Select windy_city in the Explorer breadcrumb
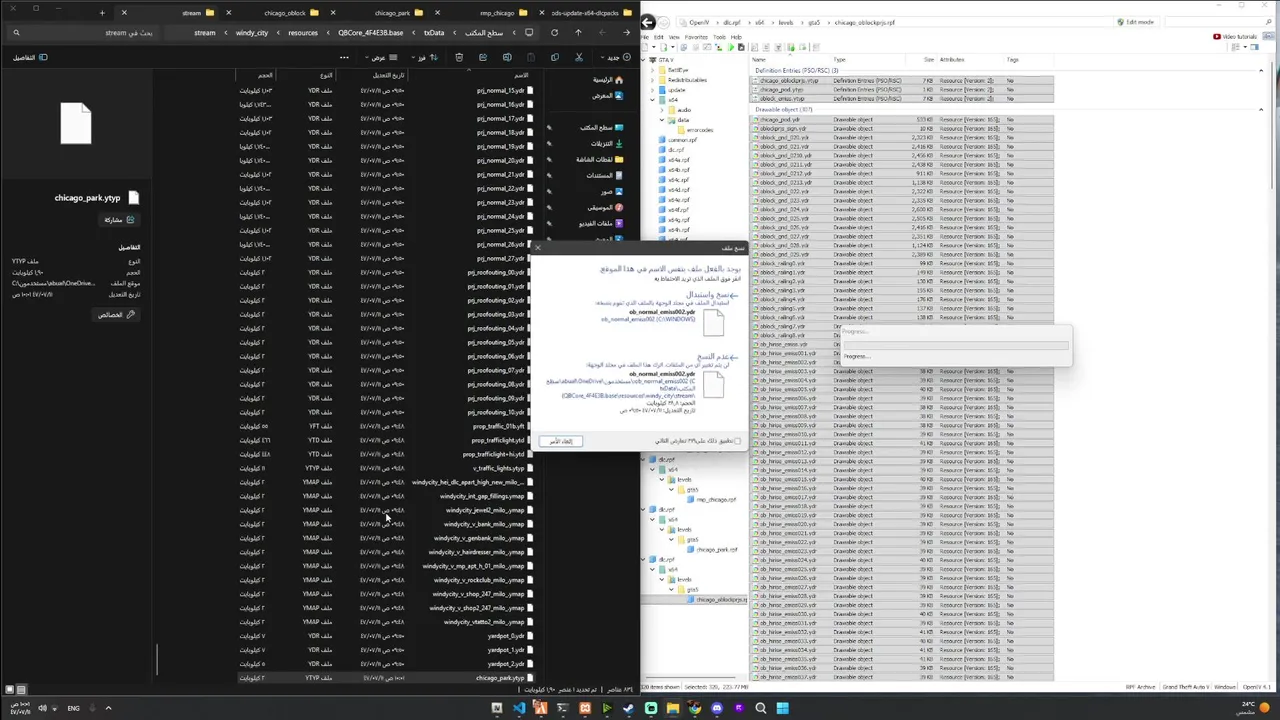 [x=252, y=33]
